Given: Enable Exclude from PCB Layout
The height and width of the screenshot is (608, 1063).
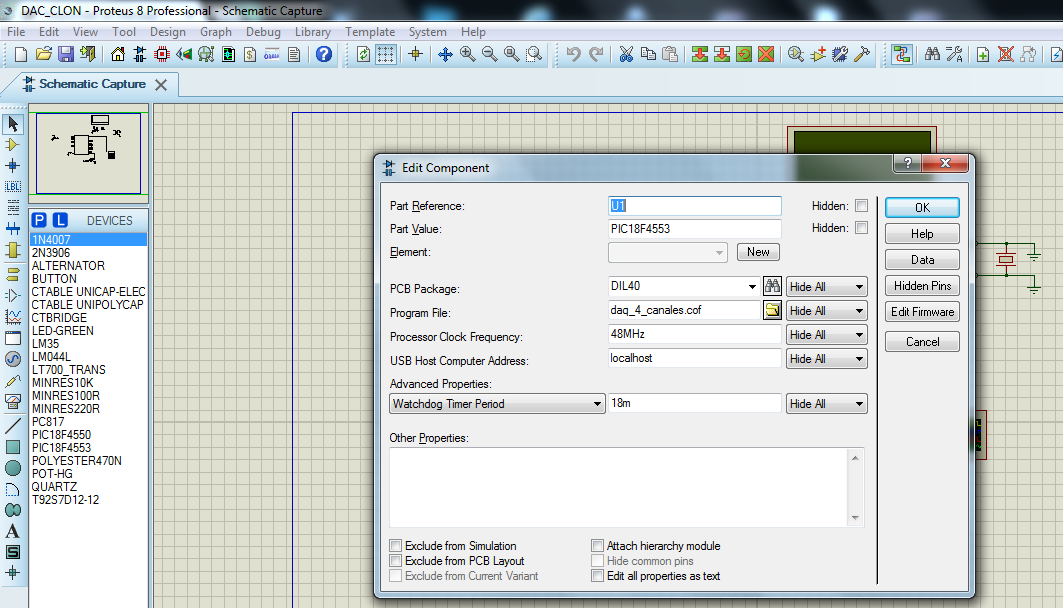Looking at the screenshot, I should (395, 561).
